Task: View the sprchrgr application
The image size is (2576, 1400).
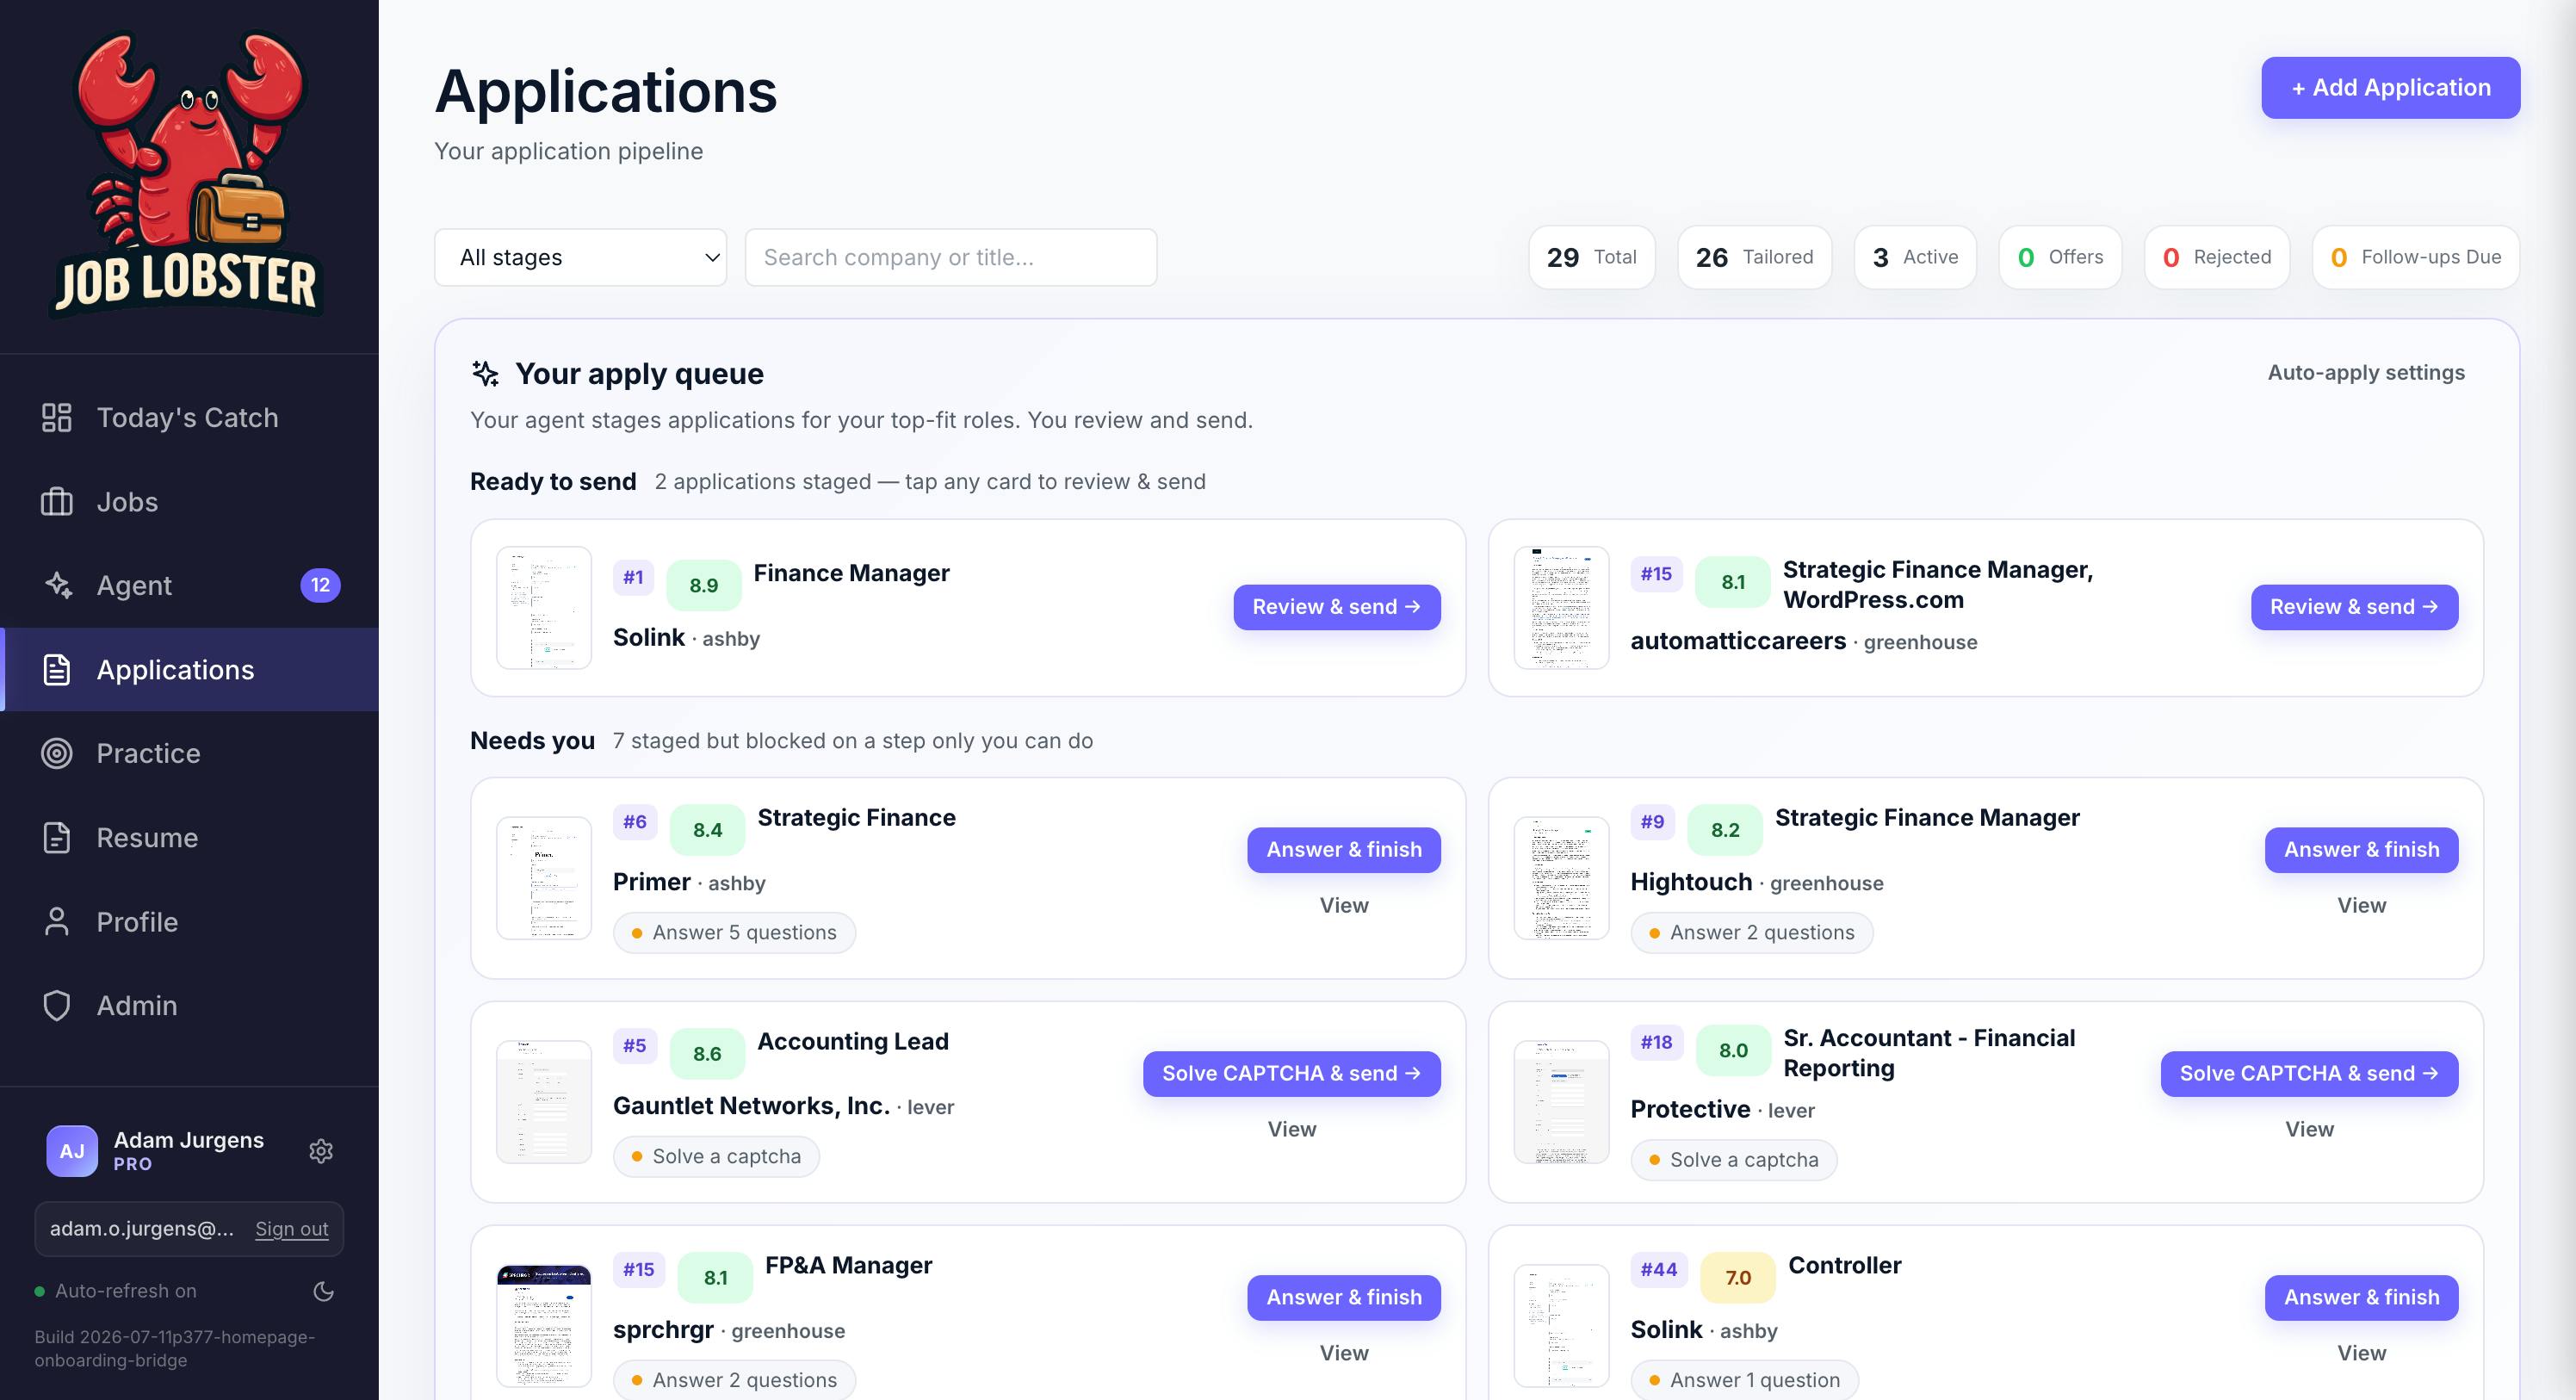Action: 1343,1353
